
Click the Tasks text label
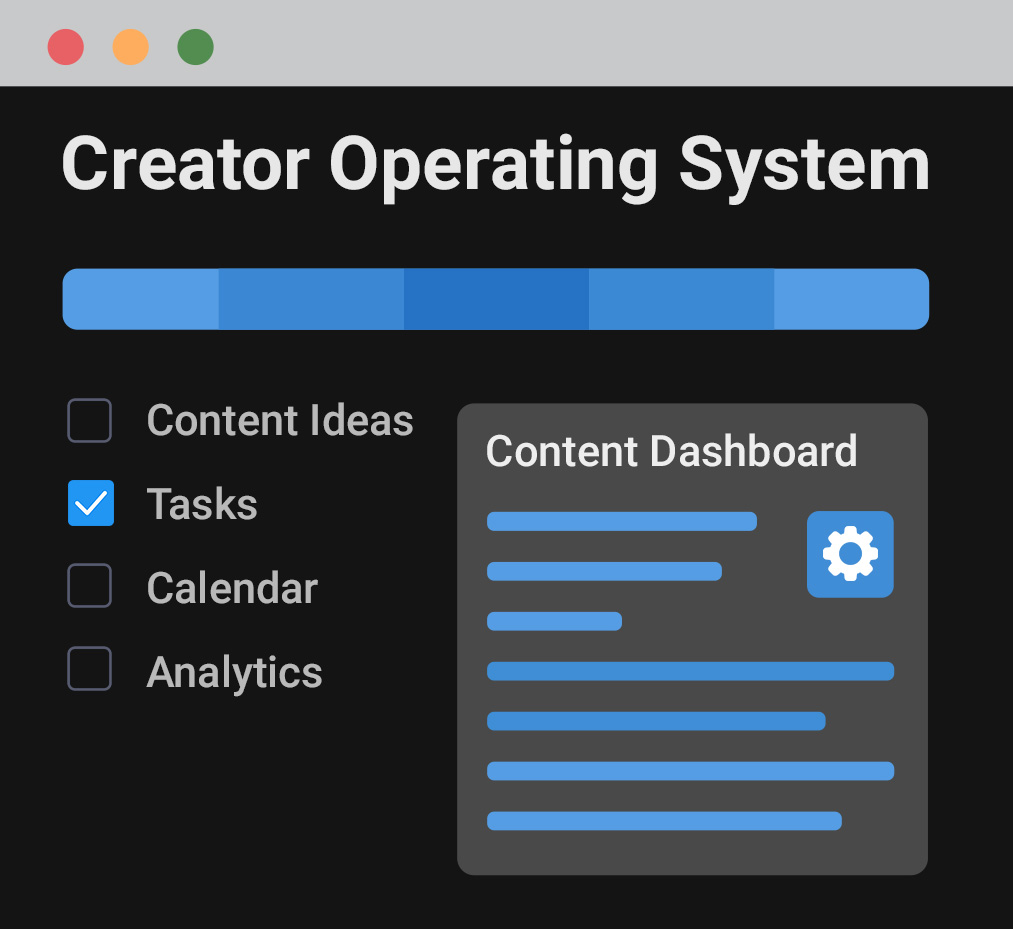(x=202, y=504)
